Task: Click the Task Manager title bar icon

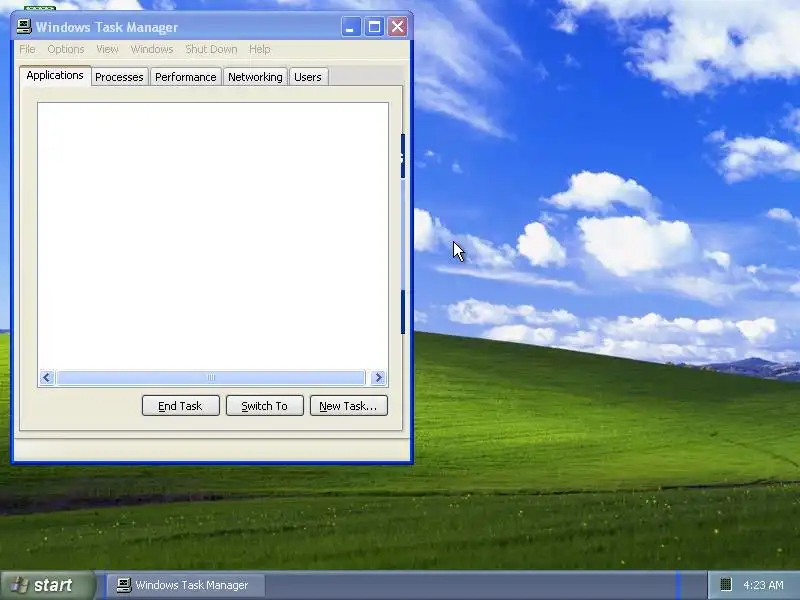Action: click(x=24, y=27)
